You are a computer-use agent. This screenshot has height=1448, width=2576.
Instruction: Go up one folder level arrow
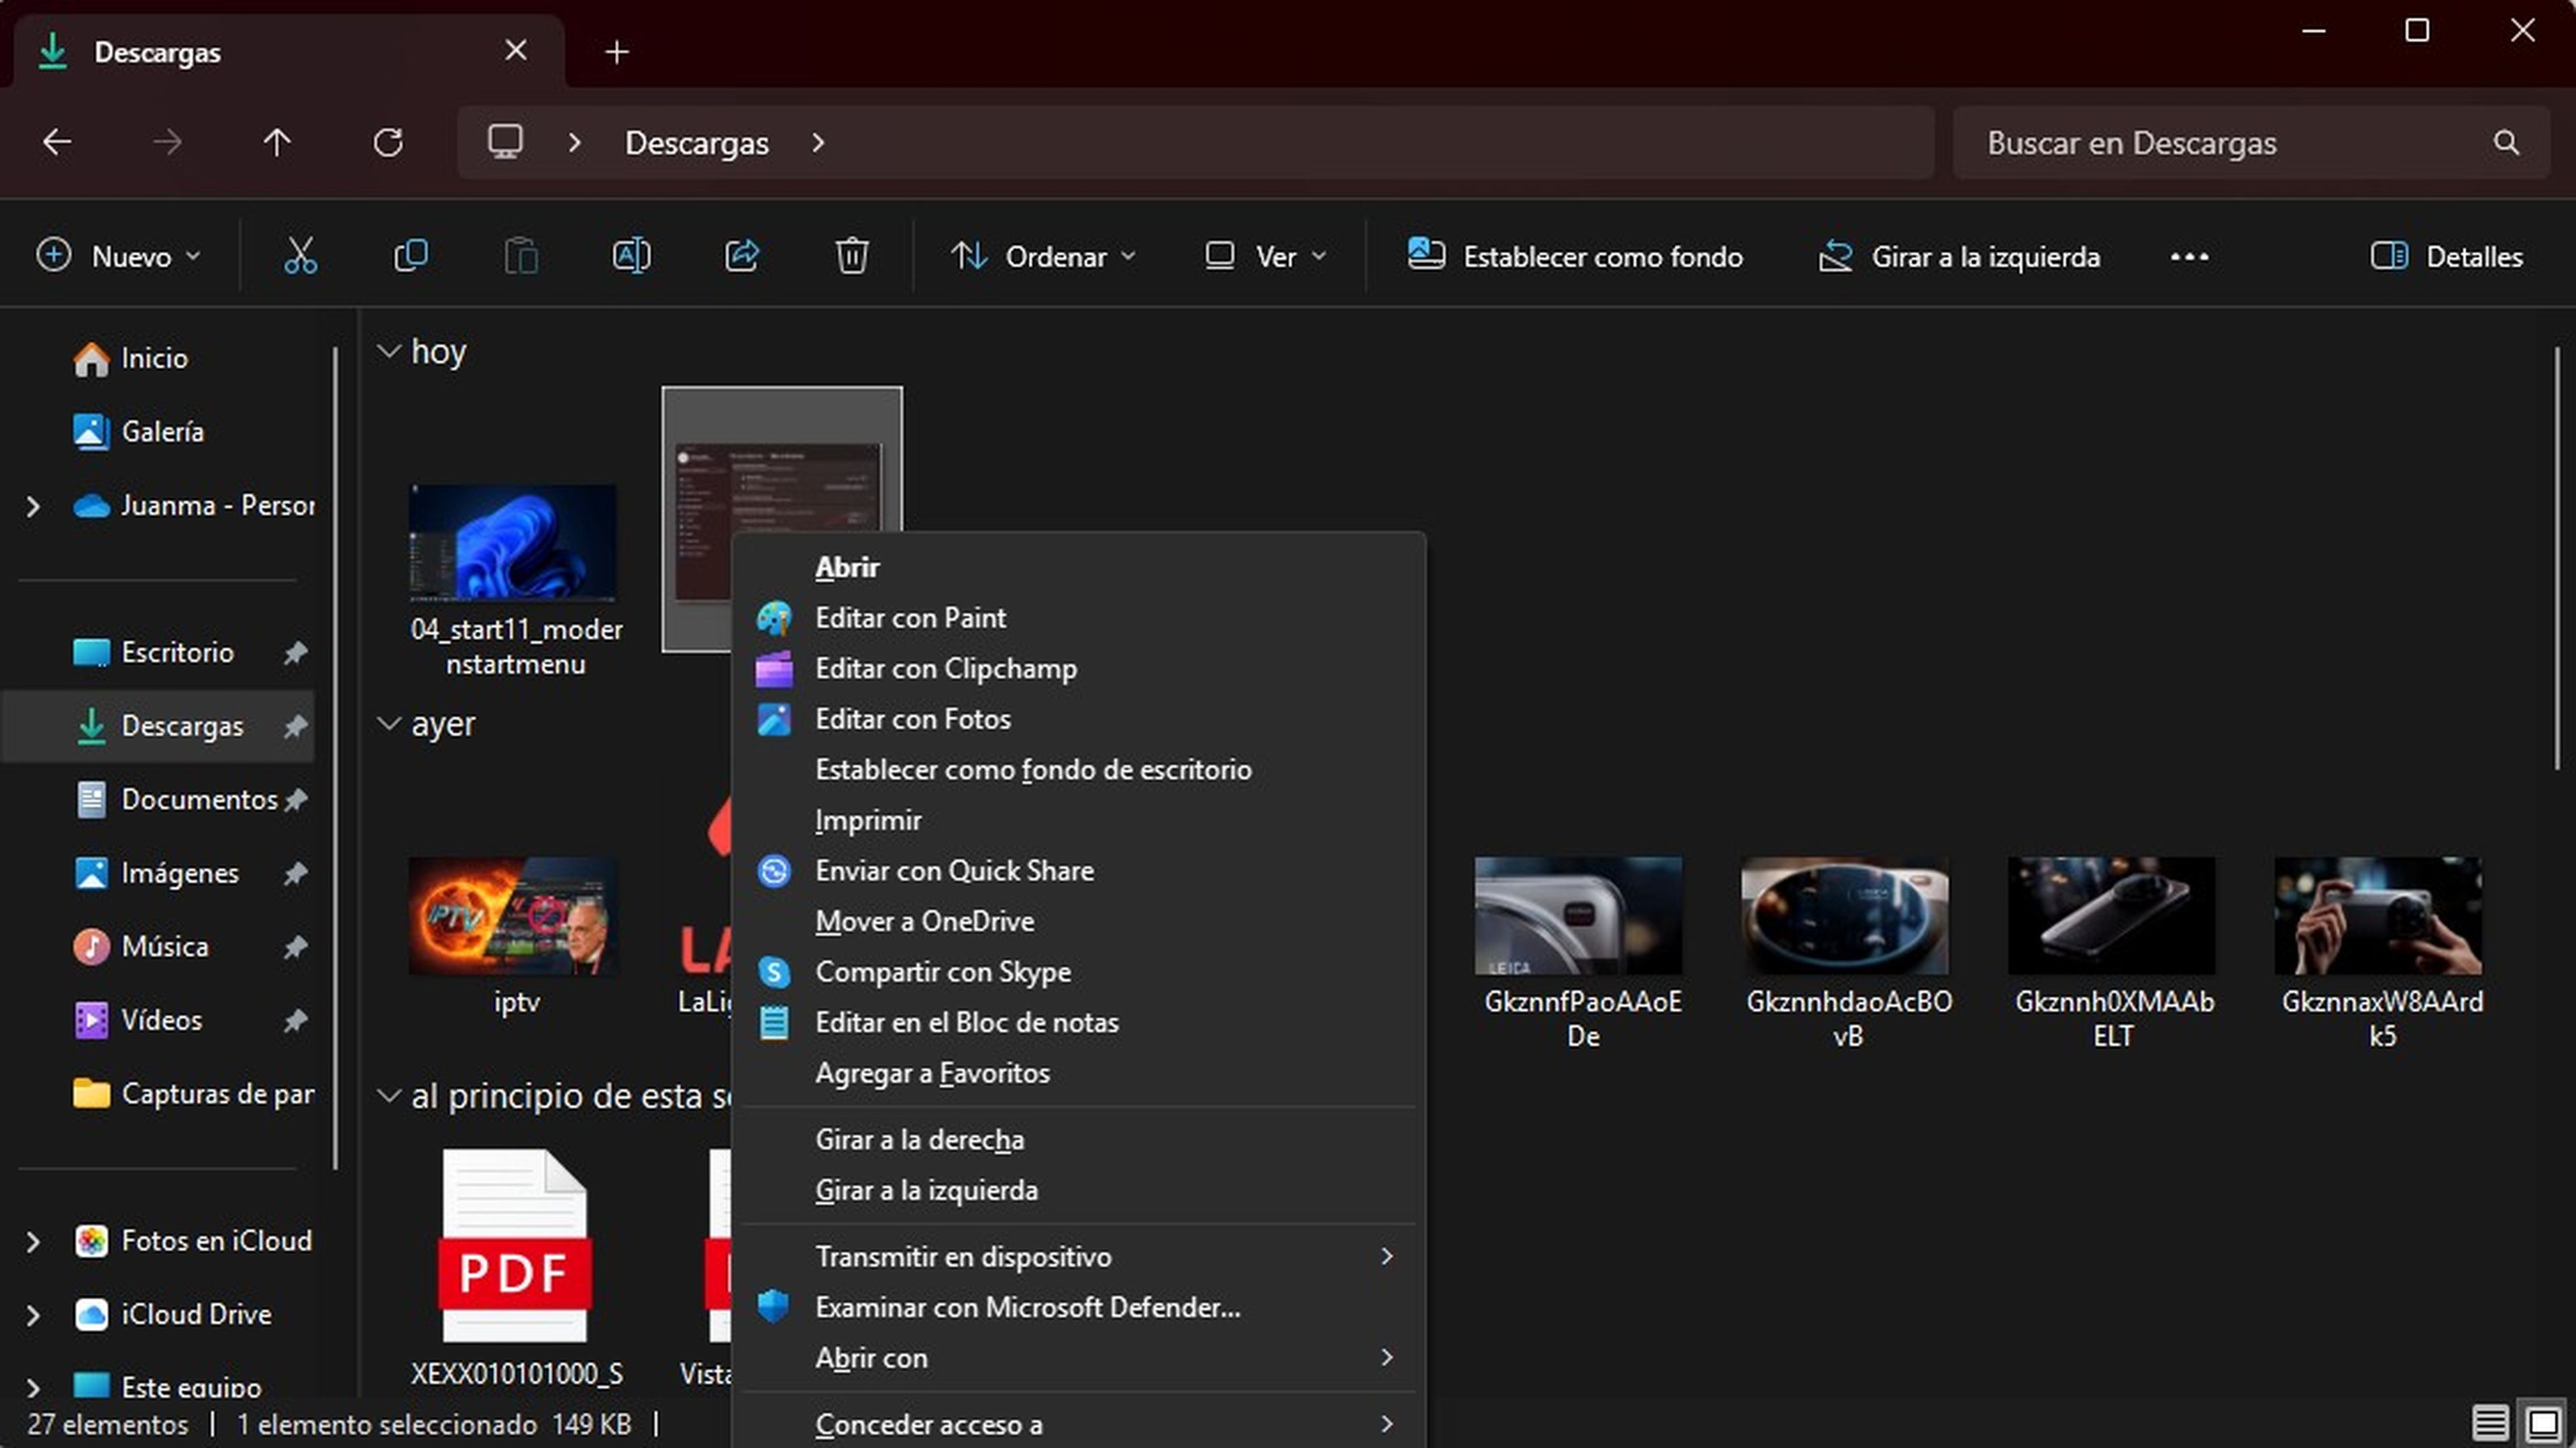click(x=277, y=142)
